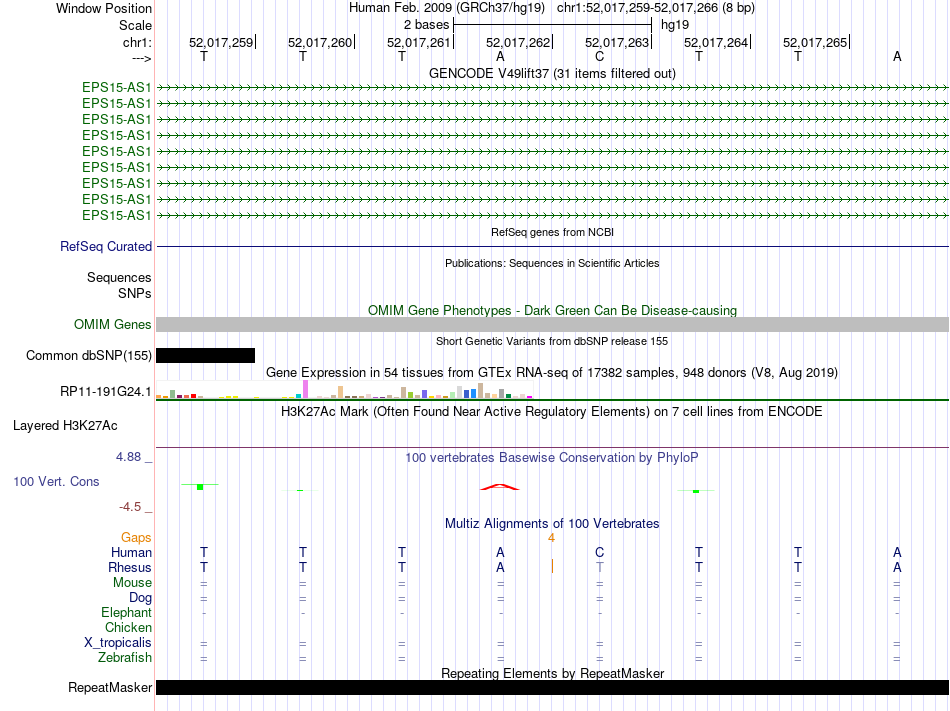950x711 pixels.
Task: Open Repeating Elements by RepeatMasker title
Action: (552, 673)
